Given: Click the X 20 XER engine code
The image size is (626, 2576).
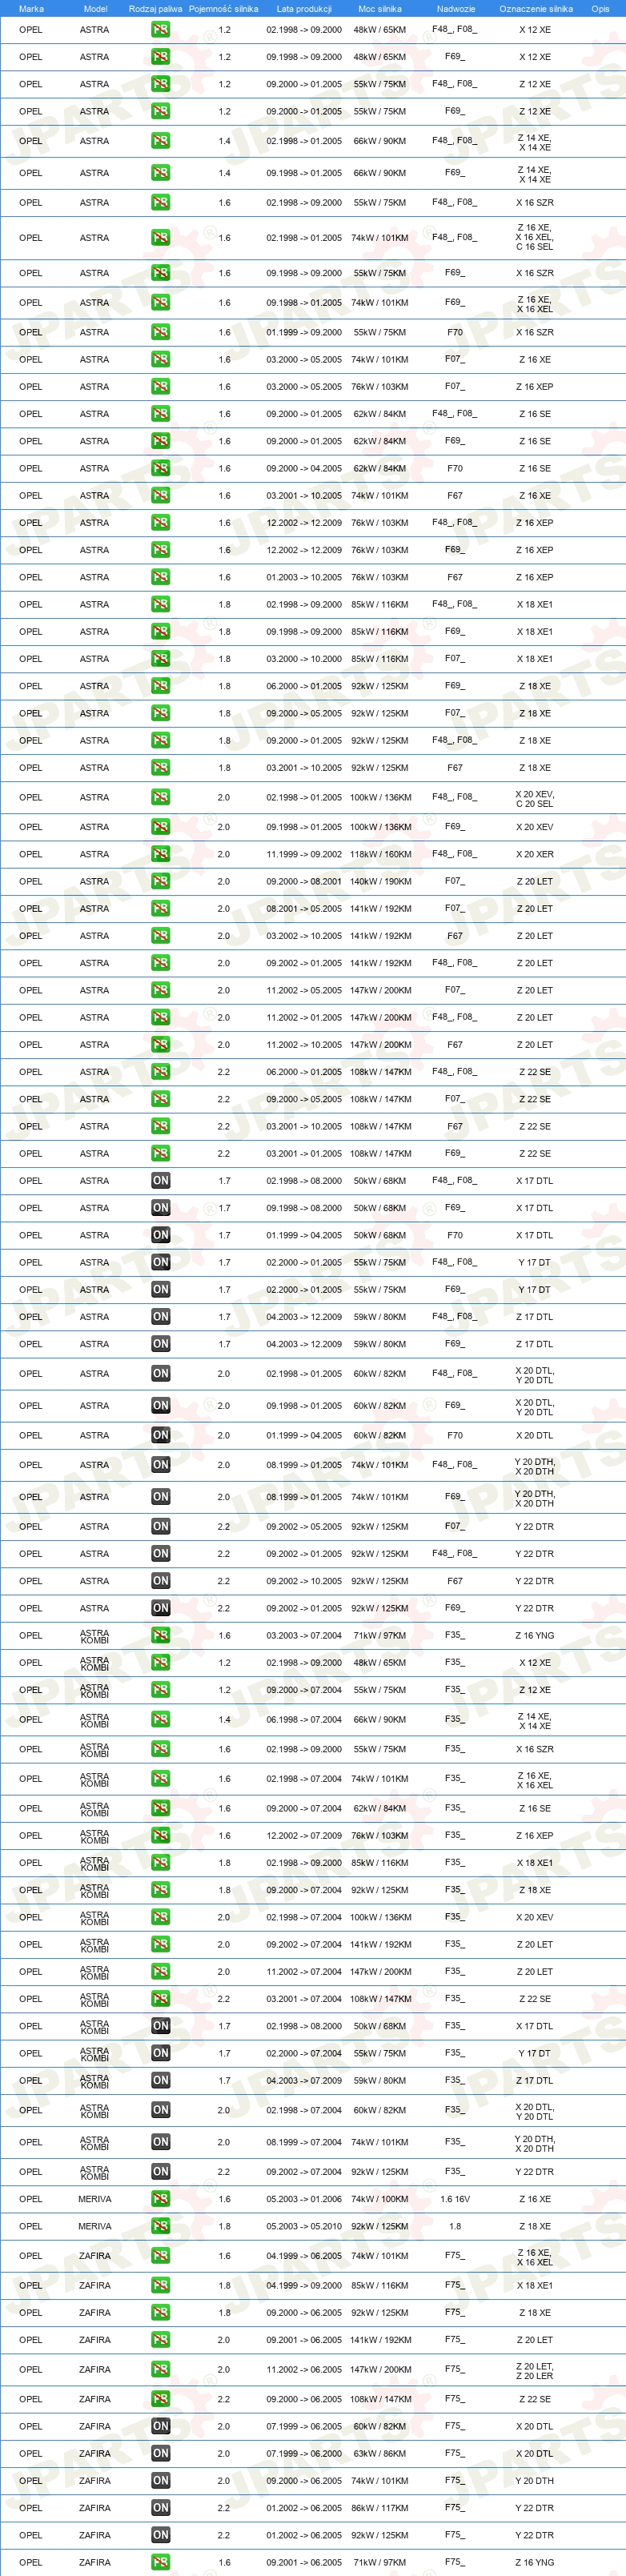Looking at the screenshot, I should click(x=535, y=854).
